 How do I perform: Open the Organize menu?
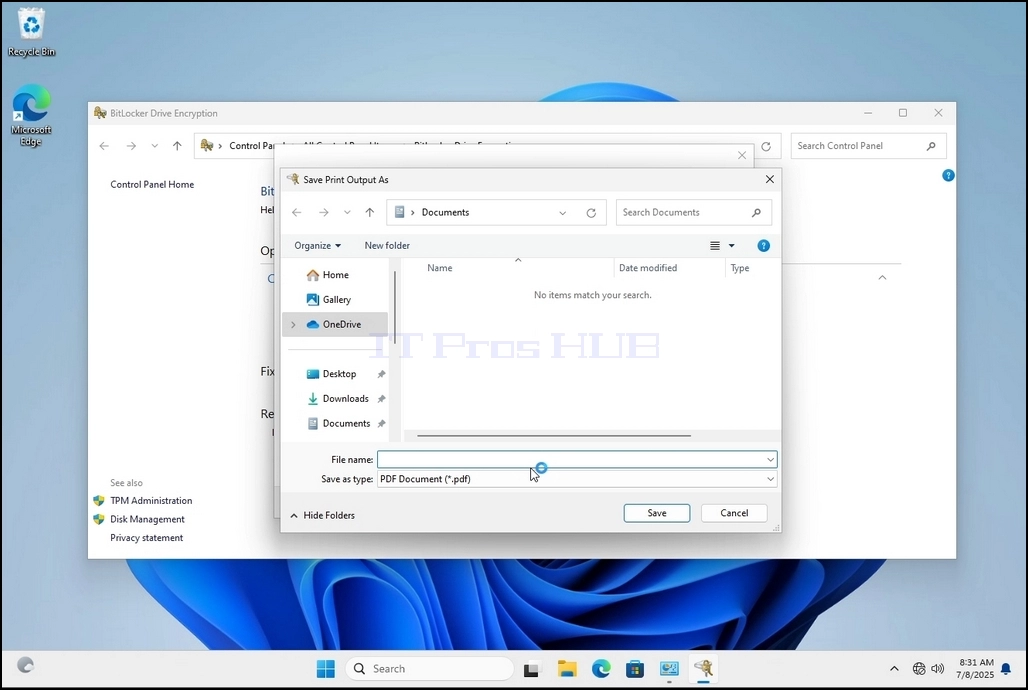(317, 245)
